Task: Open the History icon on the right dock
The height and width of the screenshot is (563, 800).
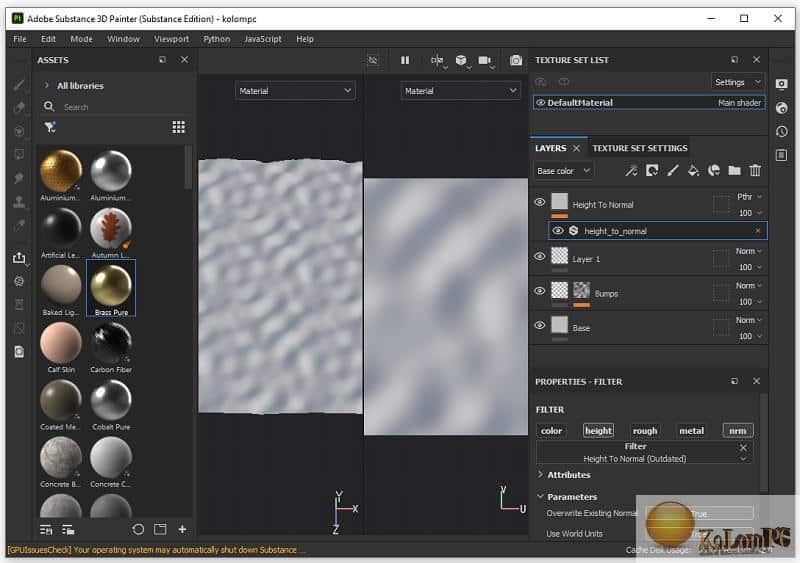Action: (781, 132)
